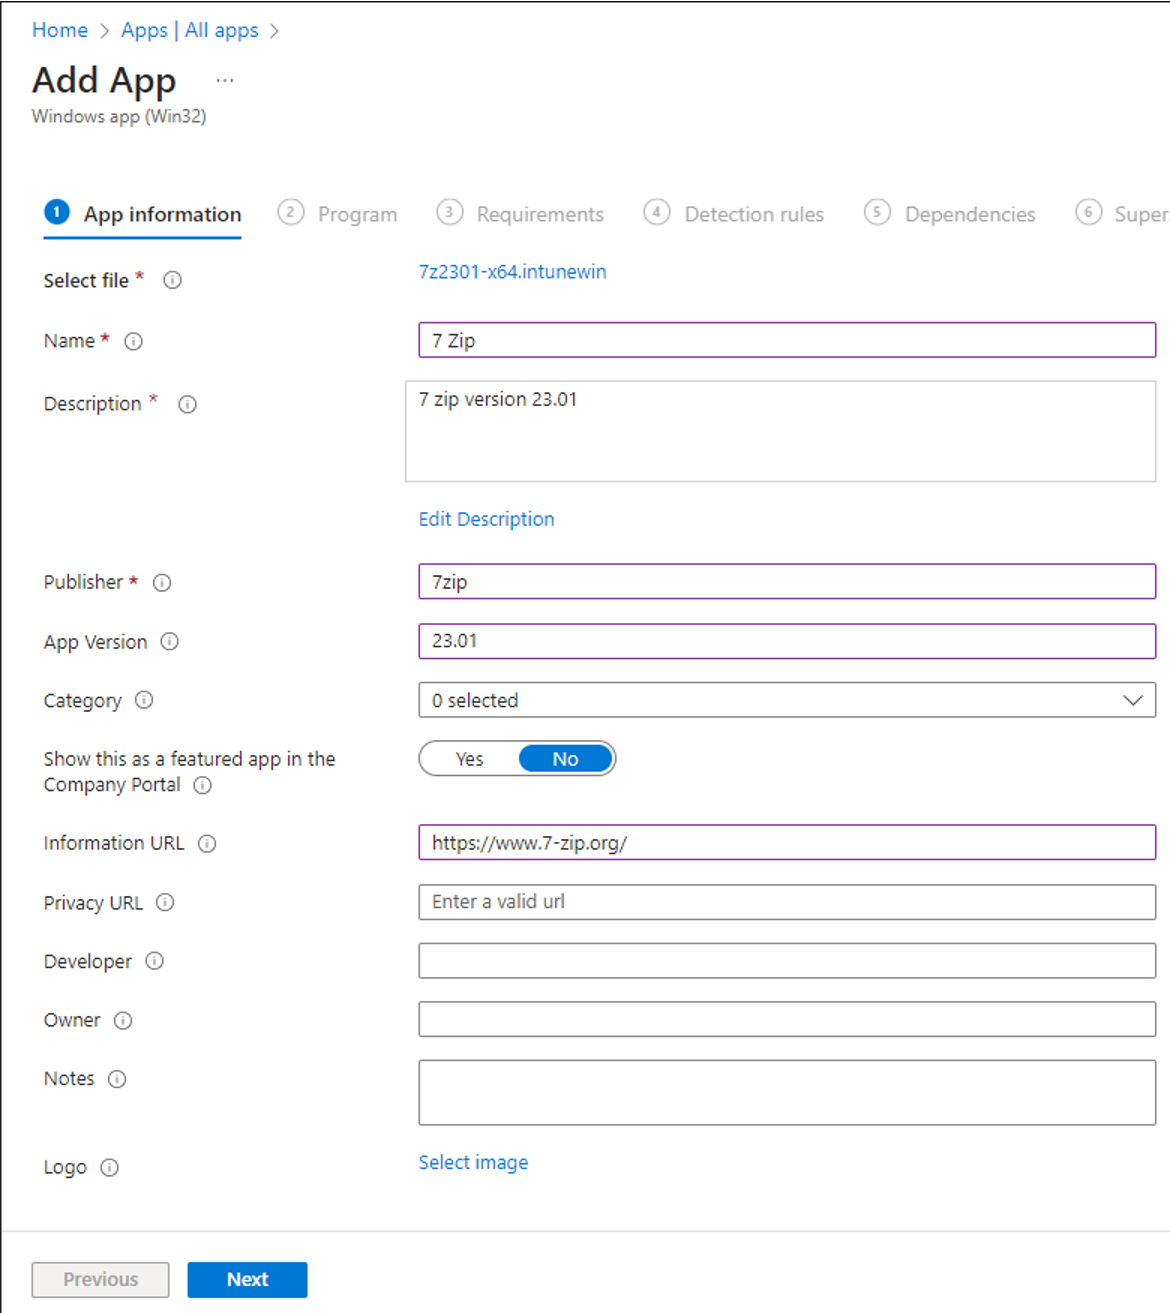View the Description info tooltip
Screen dimensions: 1170x1313
tap(187, 404)
